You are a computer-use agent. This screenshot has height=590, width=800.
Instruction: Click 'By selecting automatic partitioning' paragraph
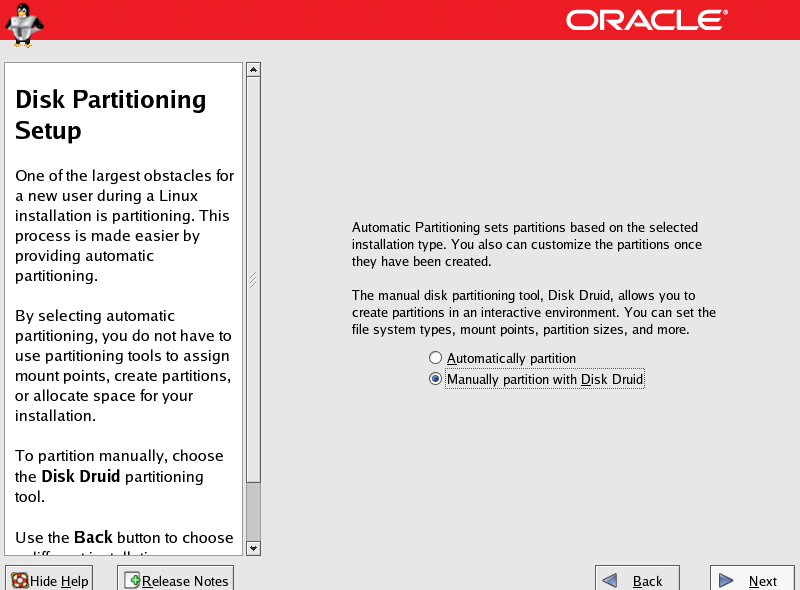(x=123, y=365)
